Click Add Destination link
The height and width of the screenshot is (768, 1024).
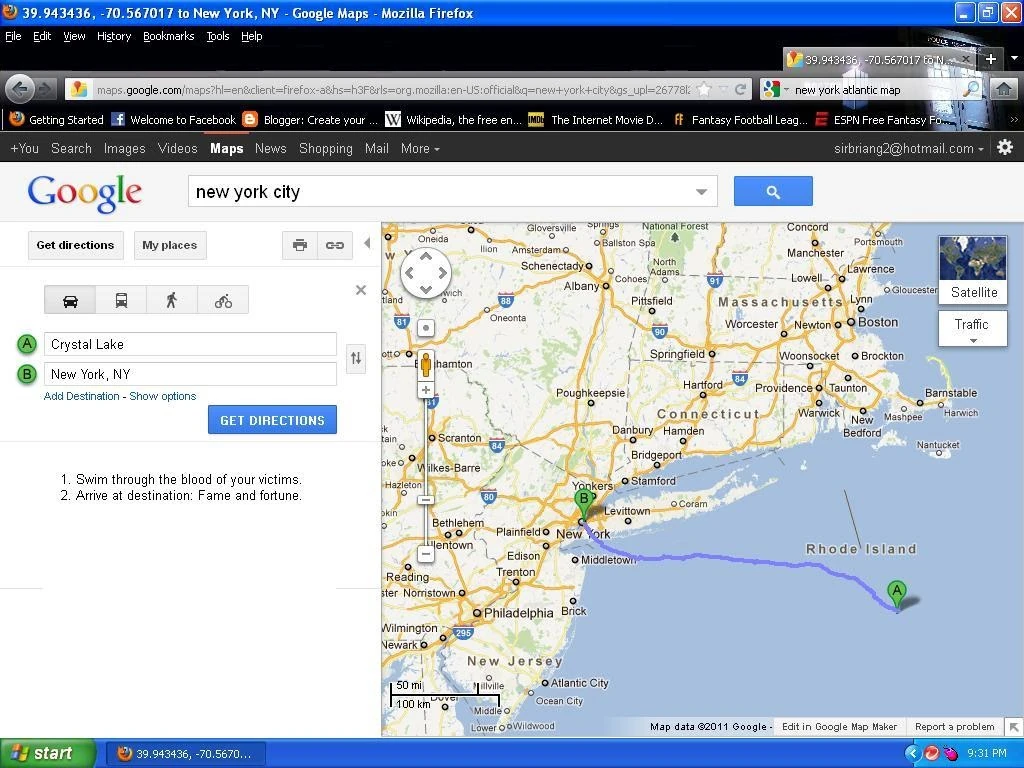82,396
